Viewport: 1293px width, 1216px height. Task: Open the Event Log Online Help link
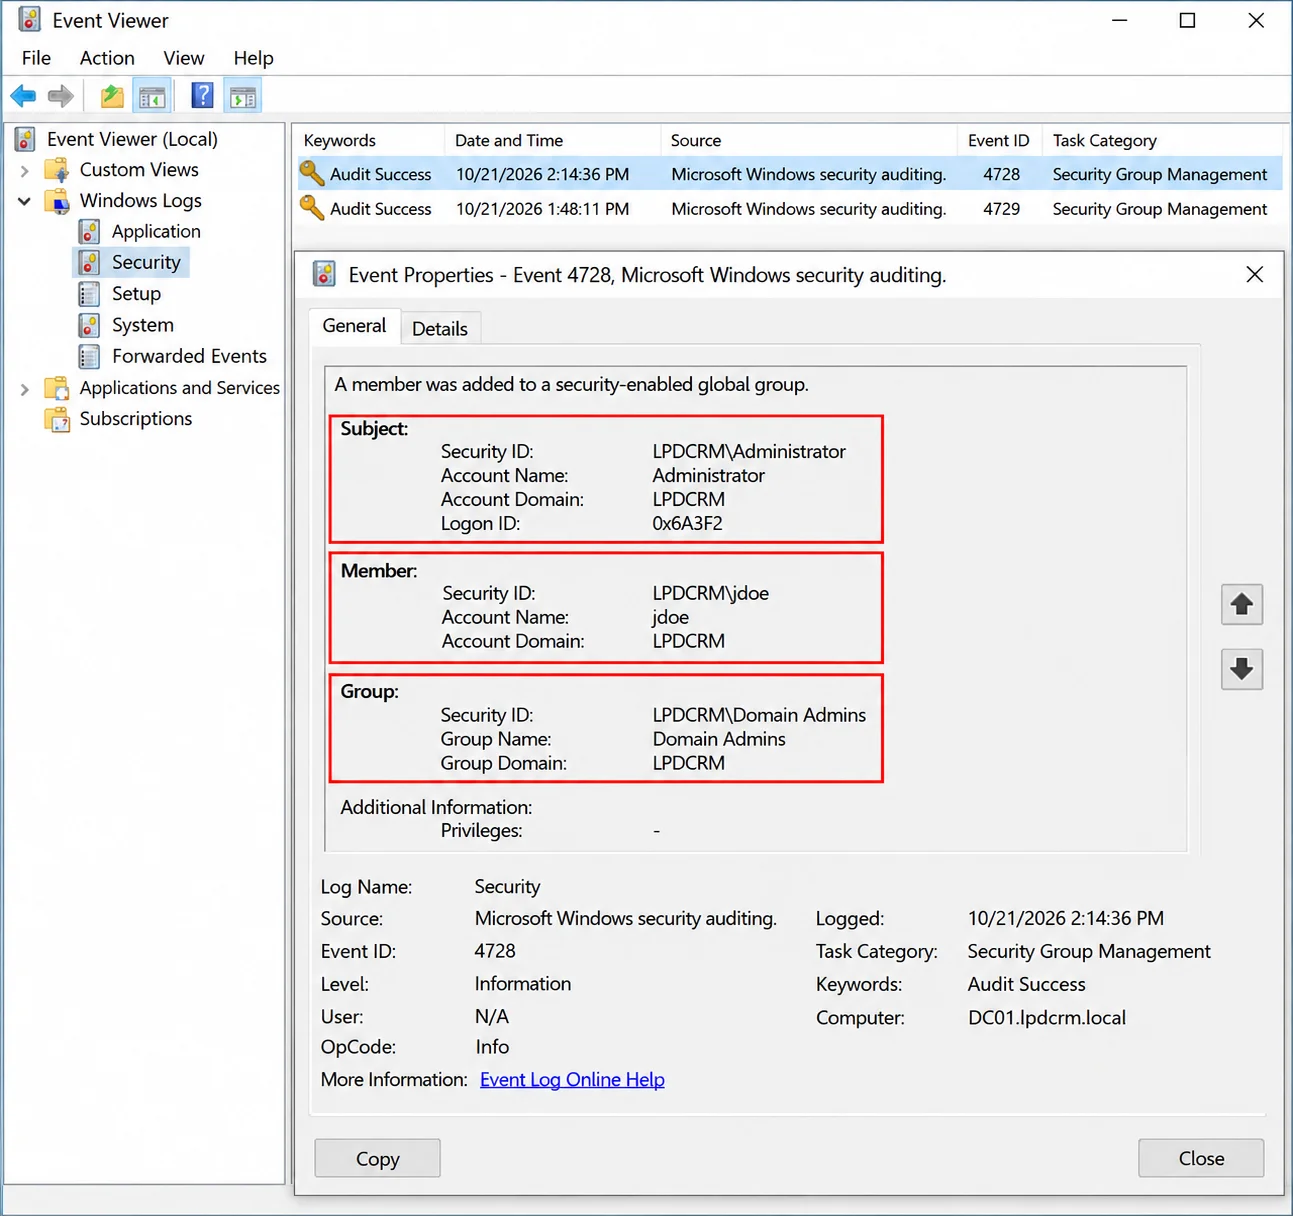pyautogui.click(x=572, y=1079)
